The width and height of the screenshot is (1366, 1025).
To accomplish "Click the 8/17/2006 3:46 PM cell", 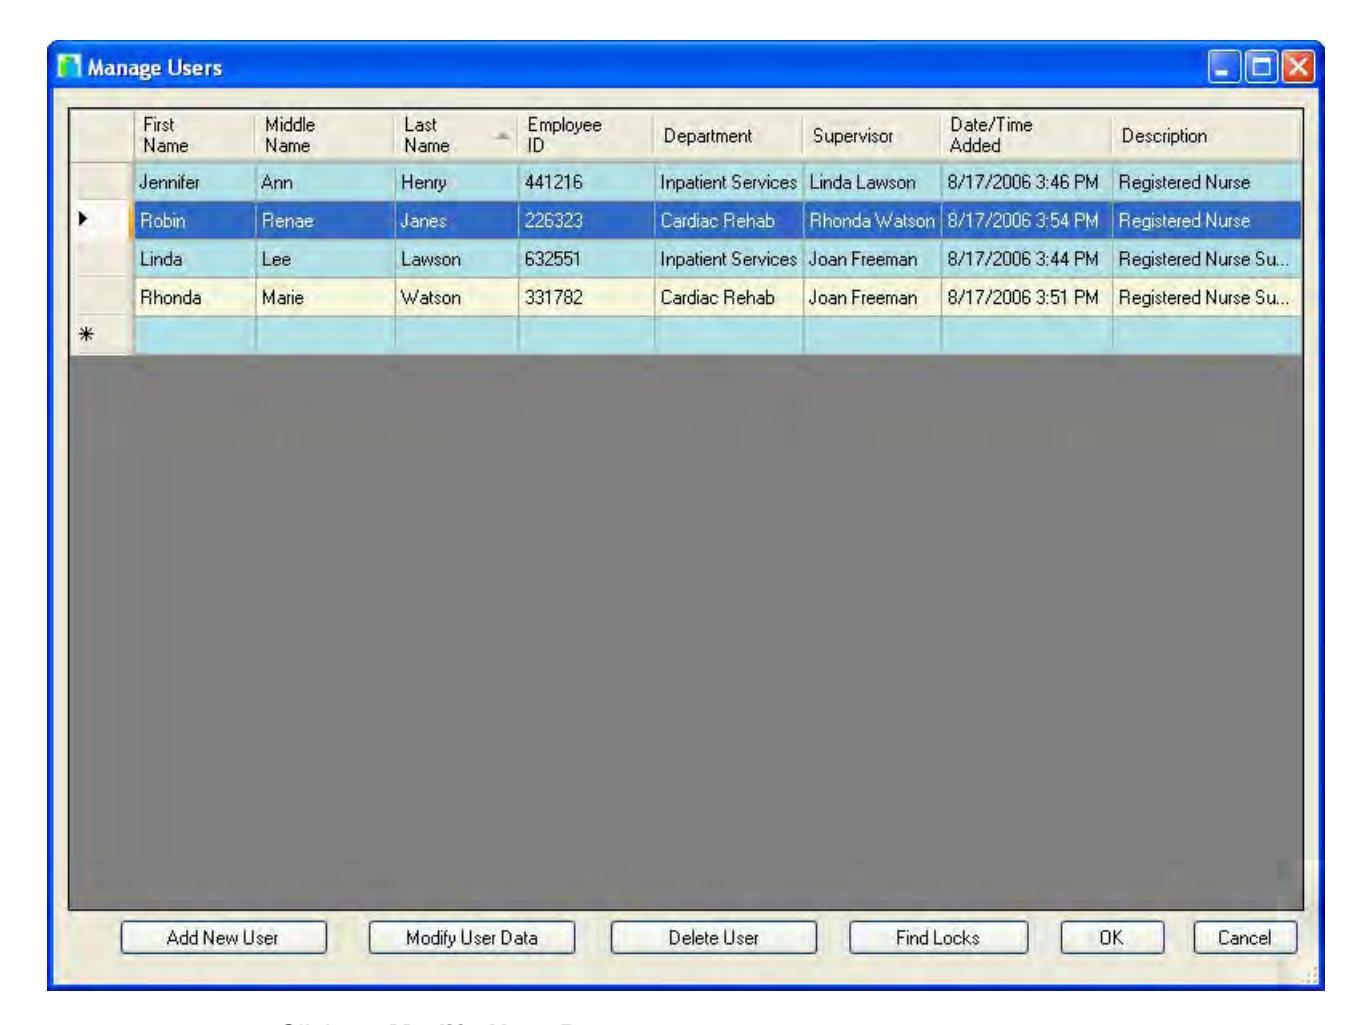I will coord(1026,183).
